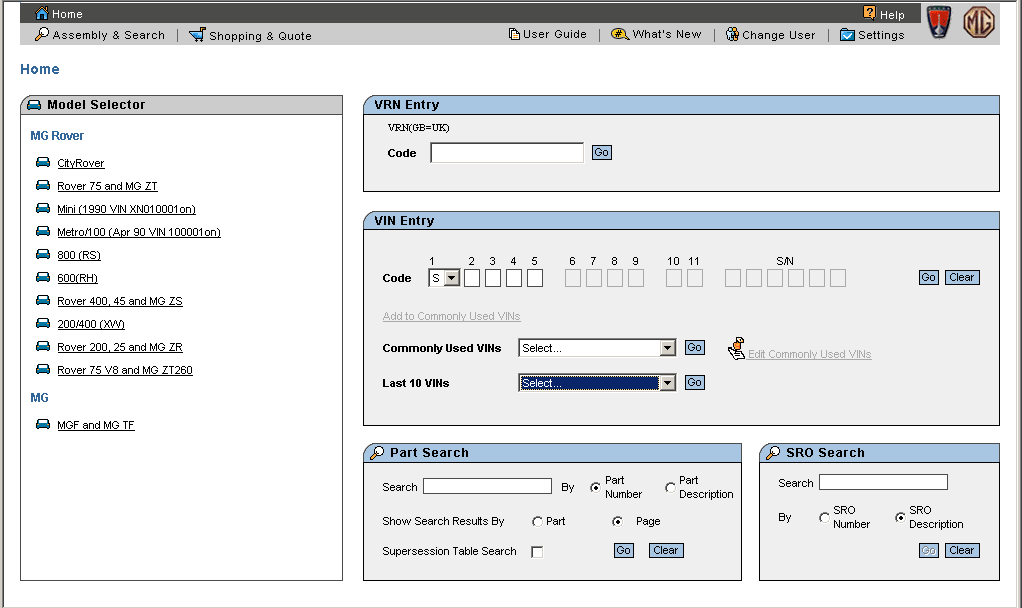1022x608 pixels.
Task: Click the VRN Code input field
Action: tap(507, 152)
